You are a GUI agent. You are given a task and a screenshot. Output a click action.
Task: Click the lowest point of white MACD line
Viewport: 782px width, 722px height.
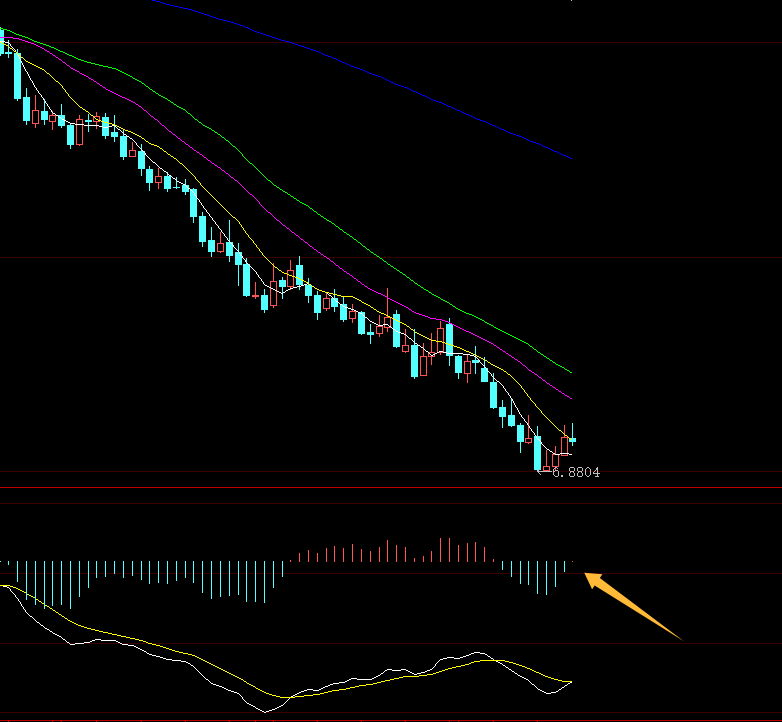click(265, 711)
